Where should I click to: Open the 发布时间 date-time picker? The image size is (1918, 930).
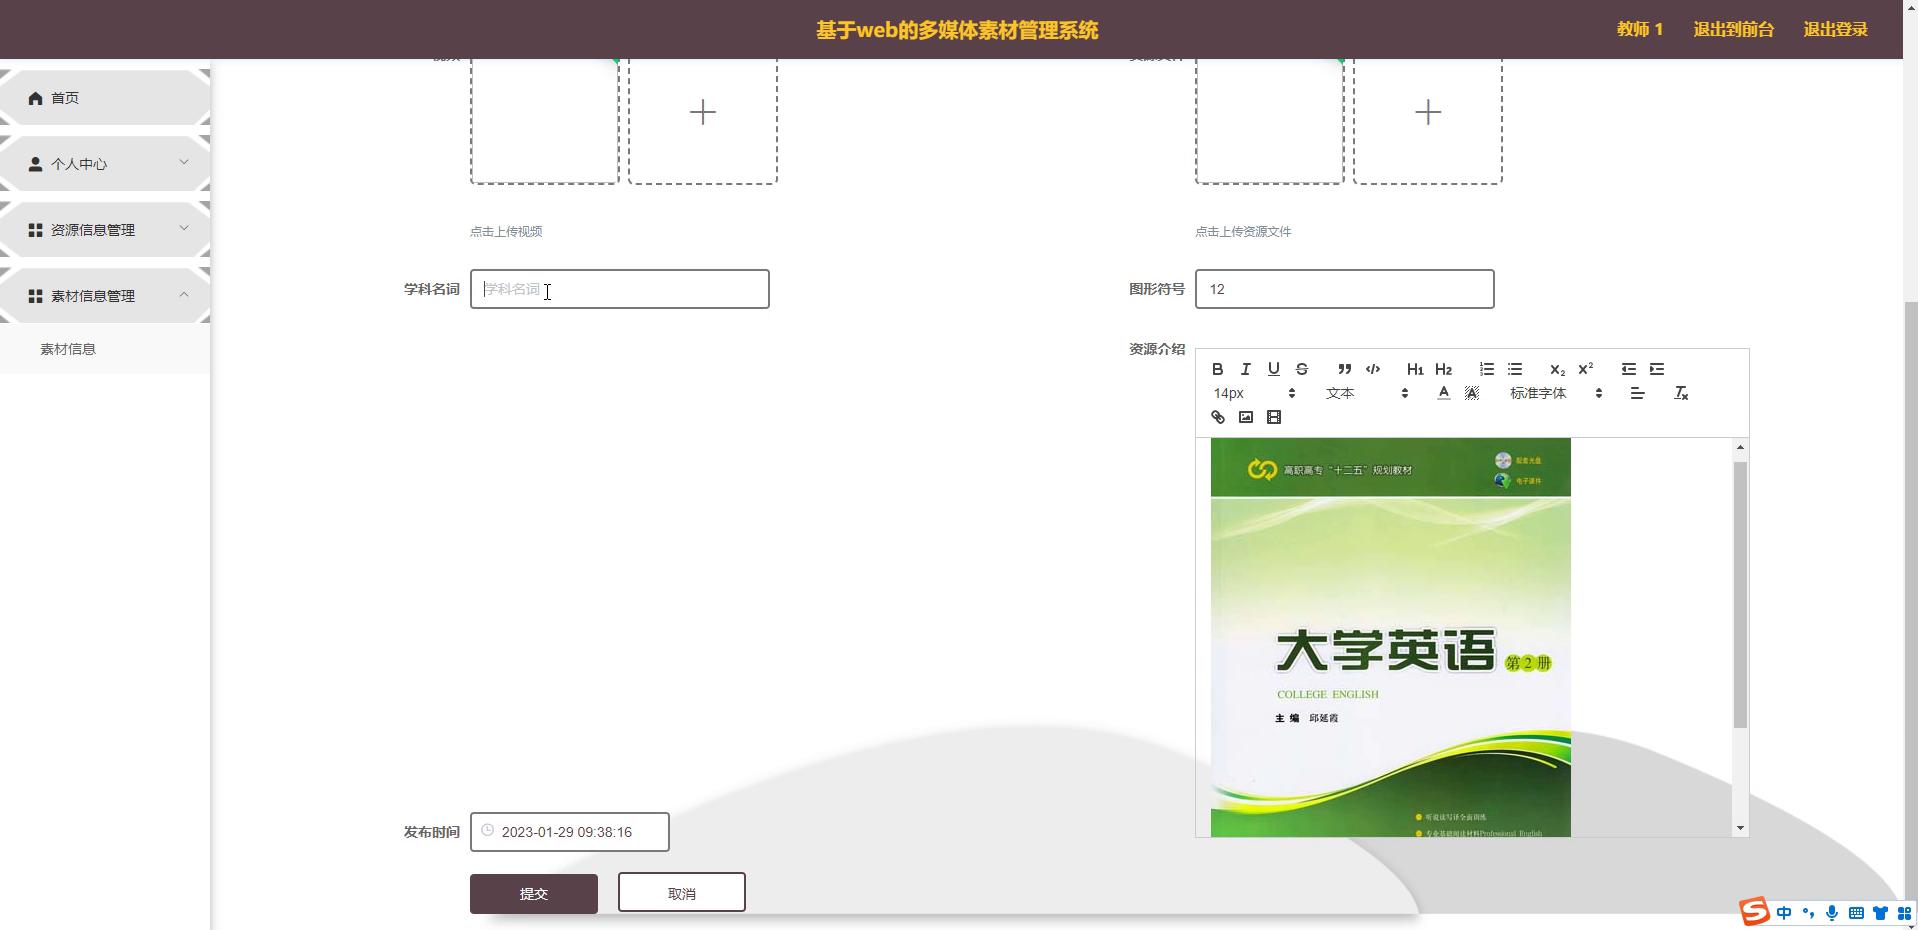(570, 832)
